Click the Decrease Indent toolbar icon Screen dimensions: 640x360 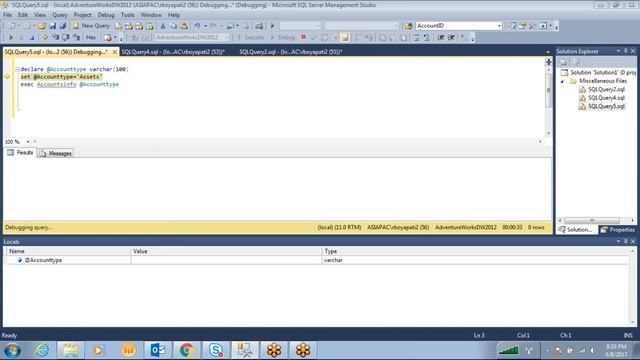441,38
